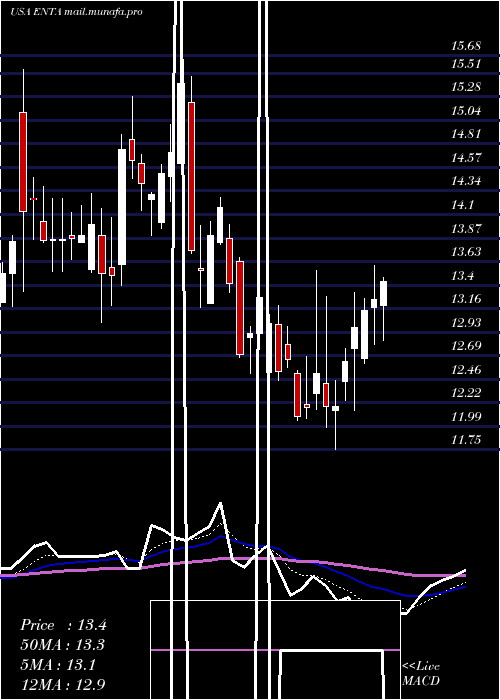Click the last white candlestick on the right
The width and height of the screenshot is (500, 700).
pyautogui.click(x=383, y=293)
